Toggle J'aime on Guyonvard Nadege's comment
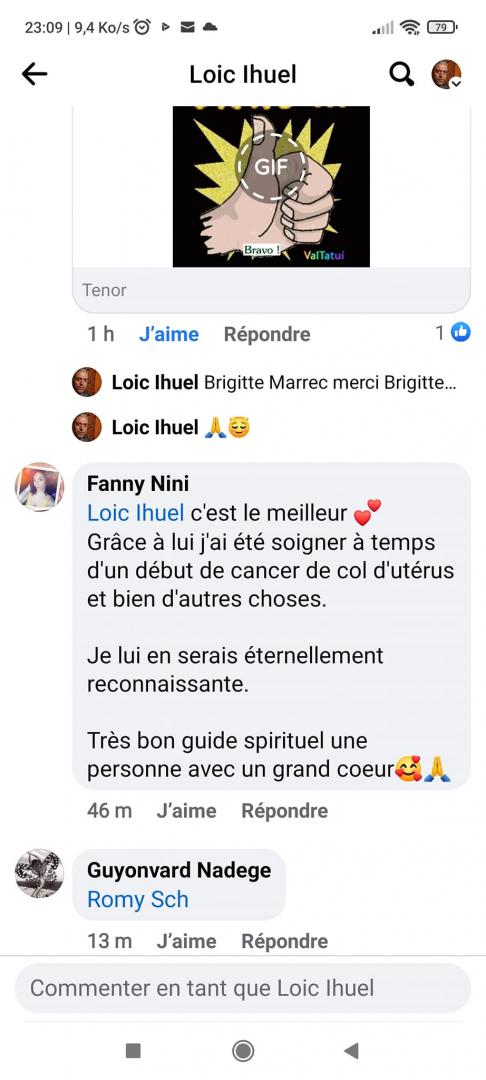The height and width of the screenshot is (1080, 486). [x=186, y=941]
